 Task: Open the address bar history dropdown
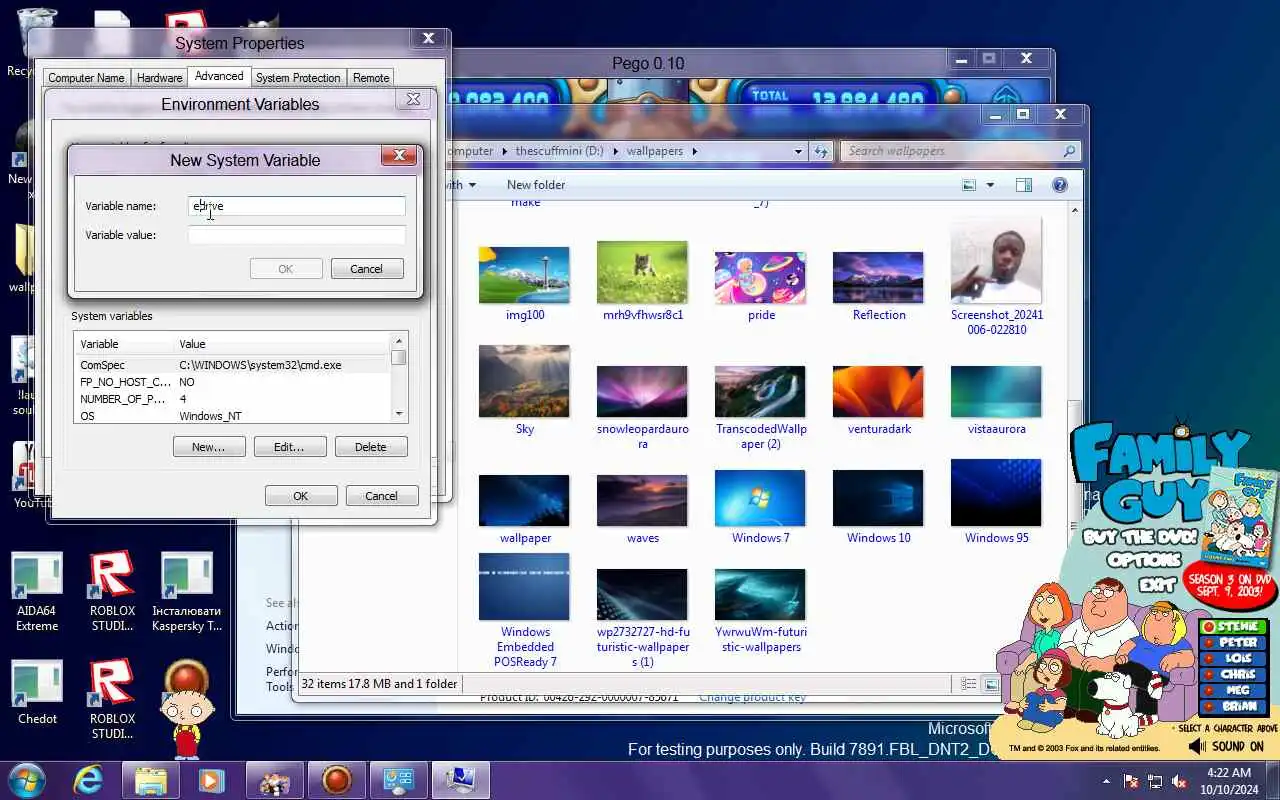click(798, 151)
